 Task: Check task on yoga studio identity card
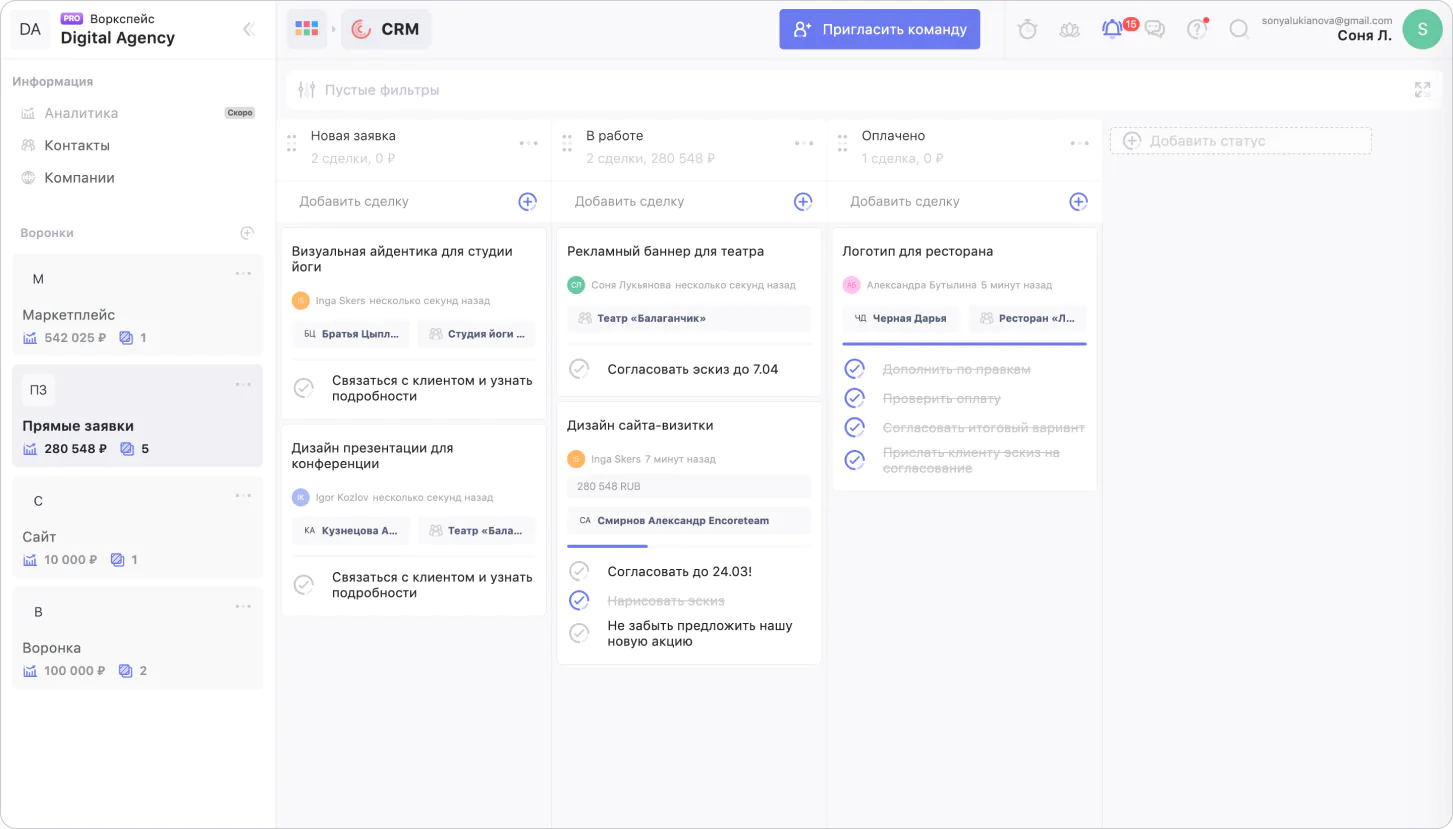(303, 388)
